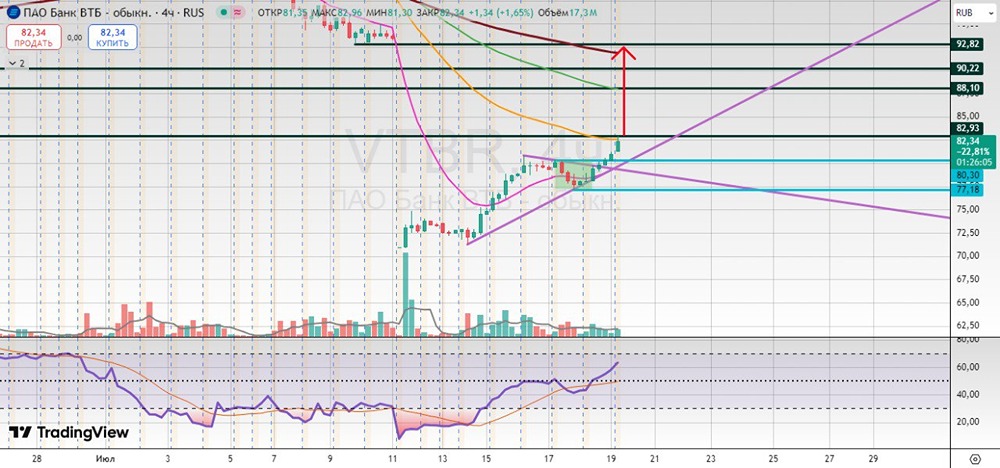This screenshot has width=1000, height=468.
Task: Click the 60,00 RSI axis tick
Action: (x=967, y=367)
